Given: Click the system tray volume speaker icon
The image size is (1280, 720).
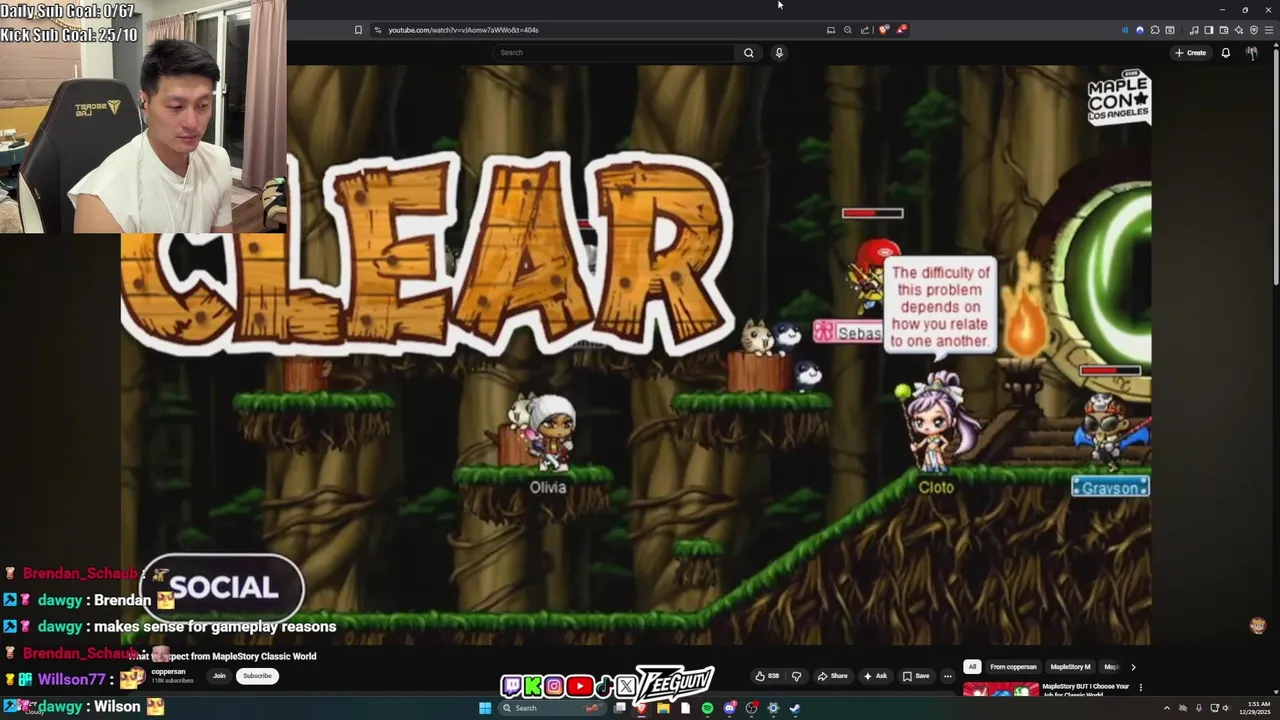Looking at the screenshot, I should 1225,708.
